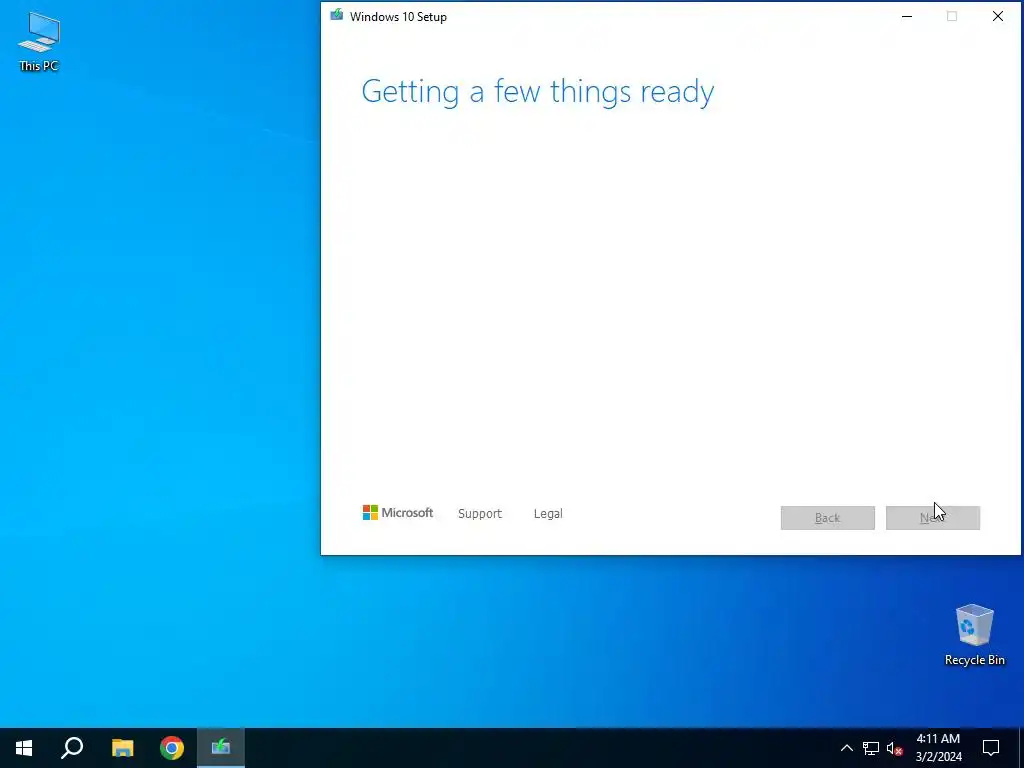Open the This PC desktop icon
The image size is (1024, 768).
point(39,41)
